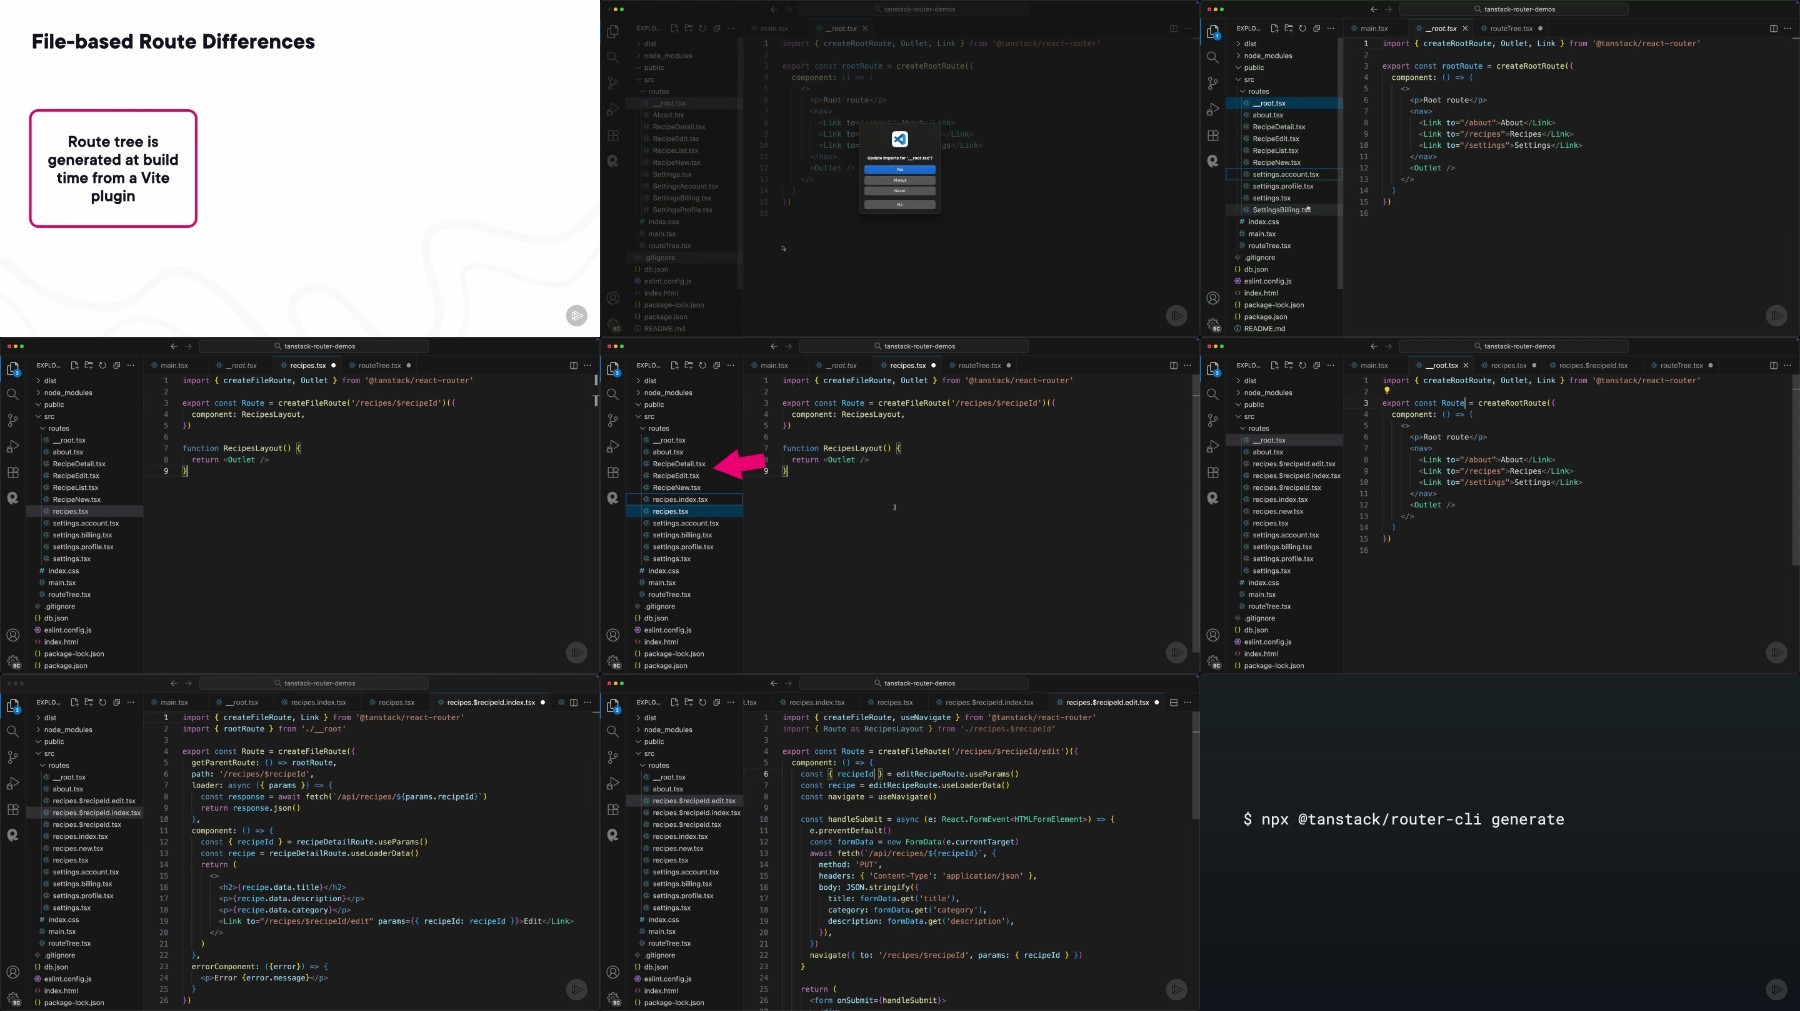The image size is (1800, 1011).
Task: Open Manage gear in the pink-arrow window
Action: [613, 661]
